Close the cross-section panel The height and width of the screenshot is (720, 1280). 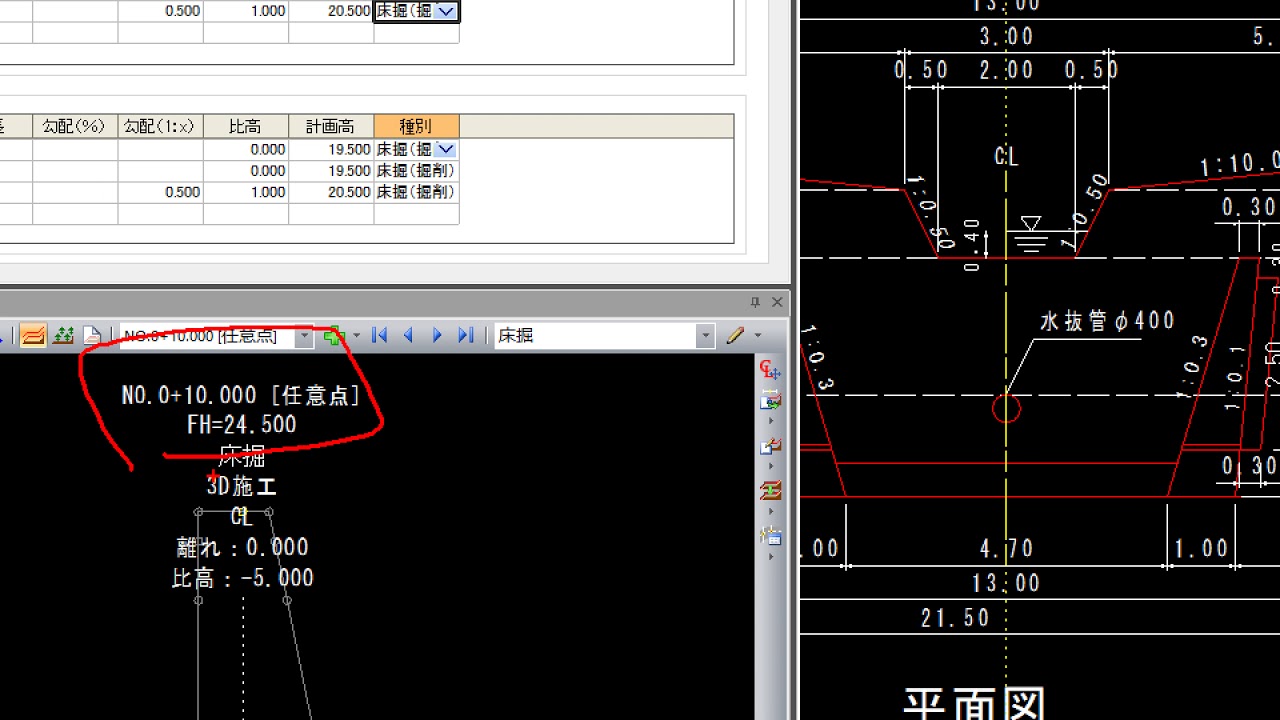(777, 302)
